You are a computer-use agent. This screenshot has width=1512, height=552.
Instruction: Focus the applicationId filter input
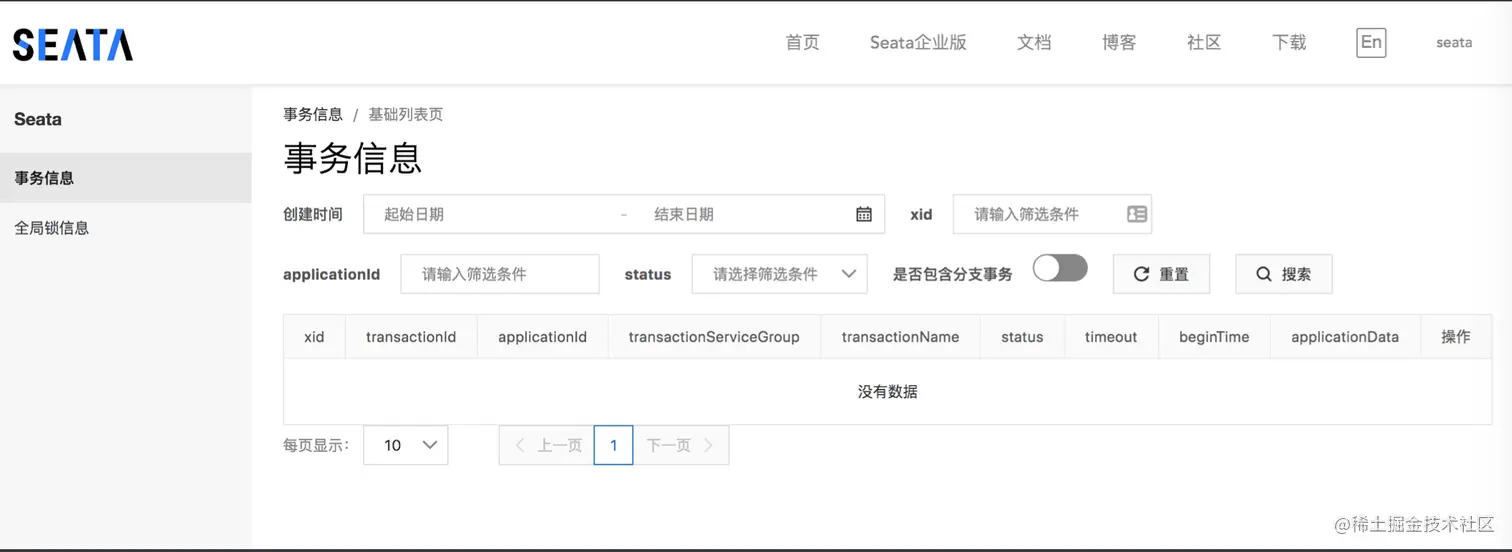(x=500, y=274)
